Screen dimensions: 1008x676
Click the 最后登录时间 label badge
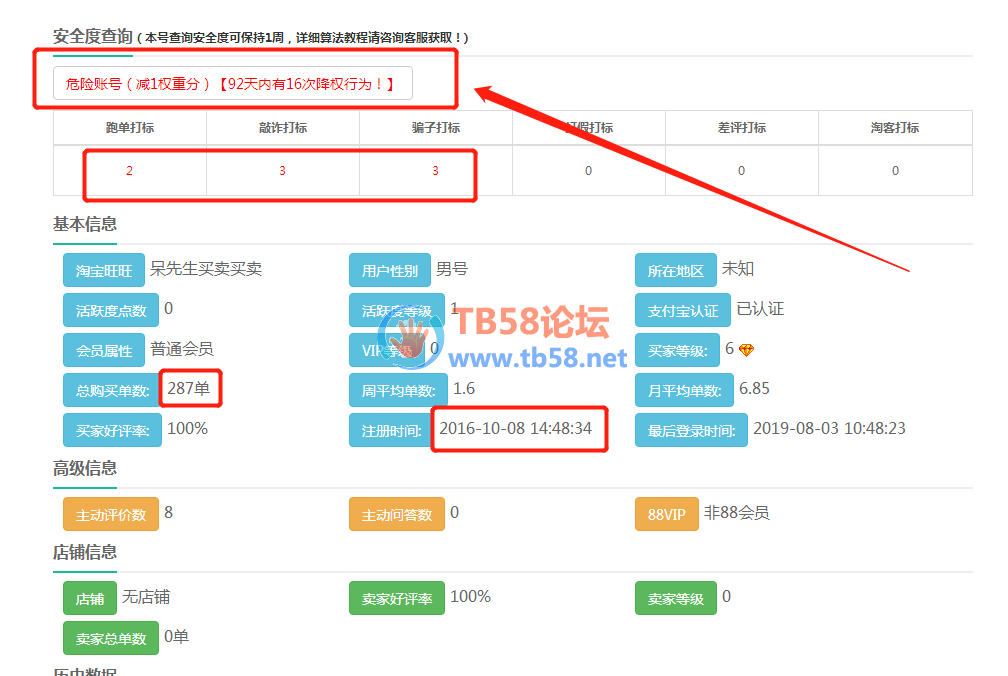[x=691, y=431]
